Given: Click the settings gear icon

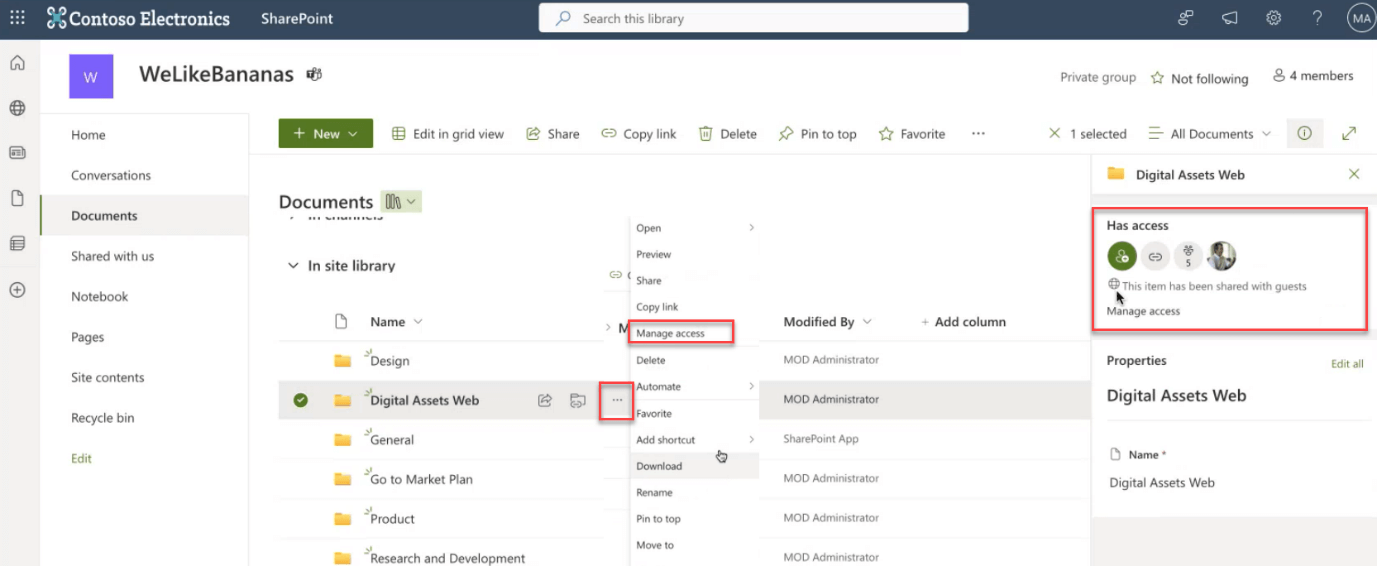Looking at the screenshot, I should [x=1273, y=18].
